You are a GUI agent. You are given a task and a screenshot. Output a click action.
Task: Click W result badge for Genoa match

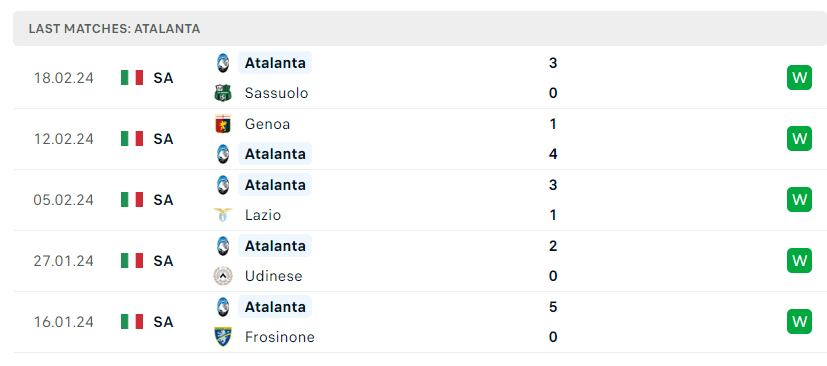(x=799, y=139)
